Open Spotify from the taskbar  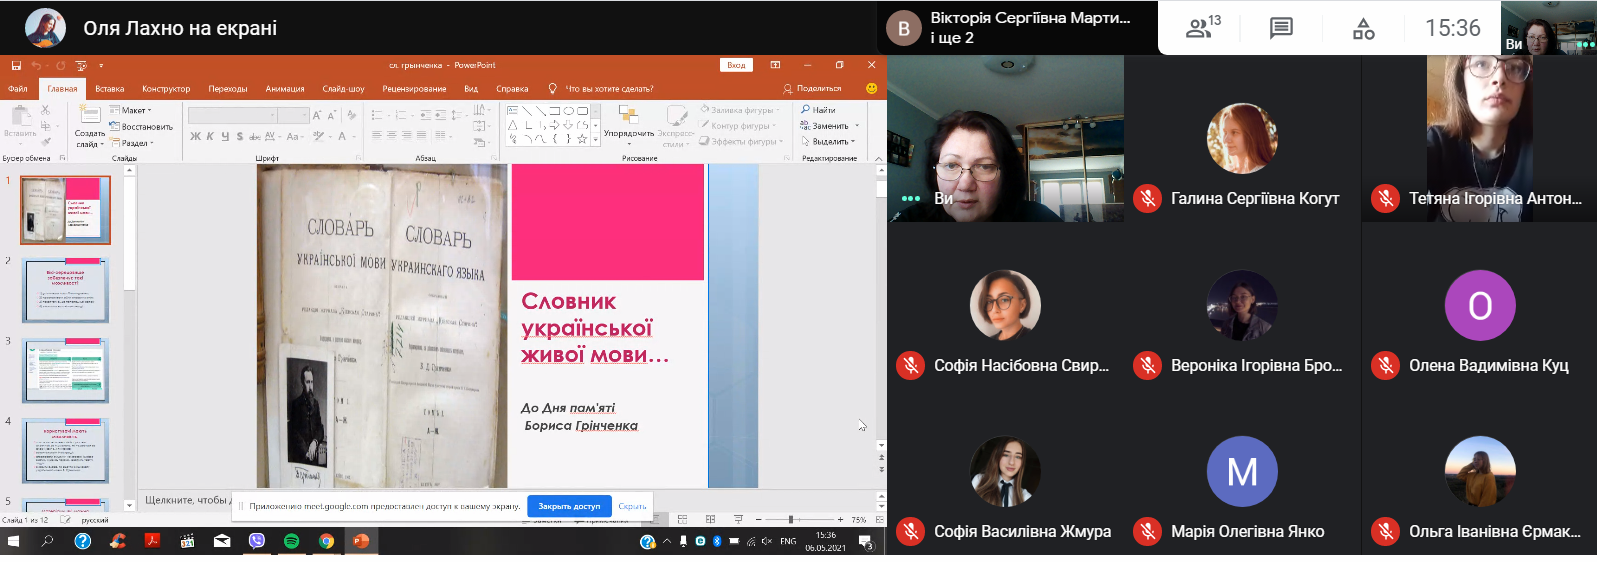(x=291, y=541)
